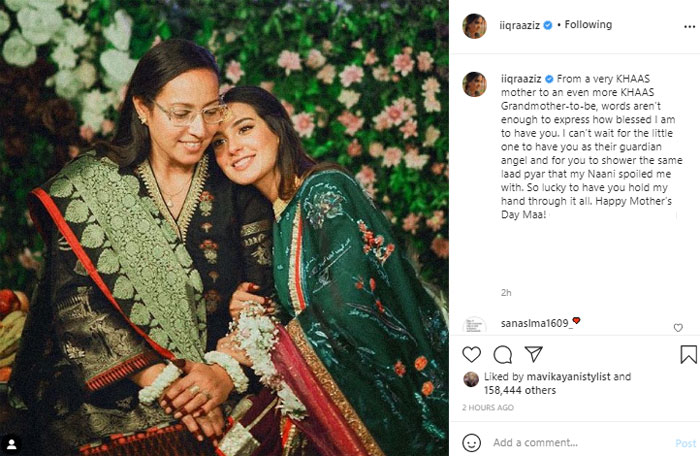Click liker avatar next to Liked by
The width and height of the screenshot is (700, 456).
(x=470, y=378)
